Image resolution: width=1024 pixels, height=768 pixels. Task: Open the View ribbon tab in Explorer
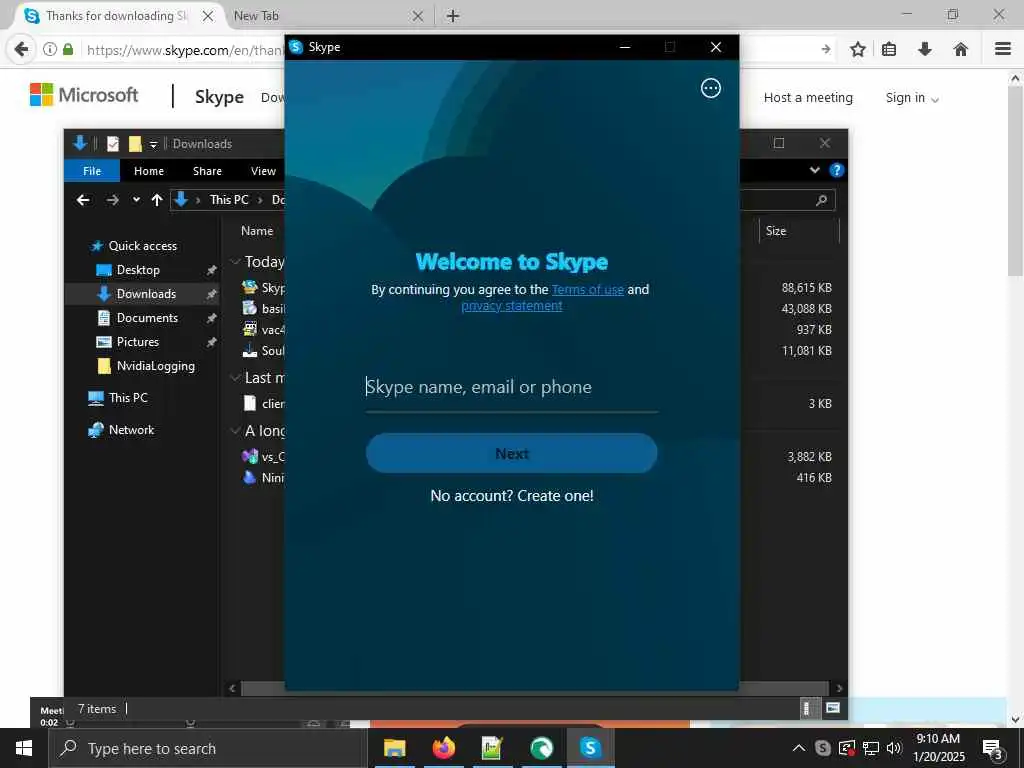click(x=263, y=171)
